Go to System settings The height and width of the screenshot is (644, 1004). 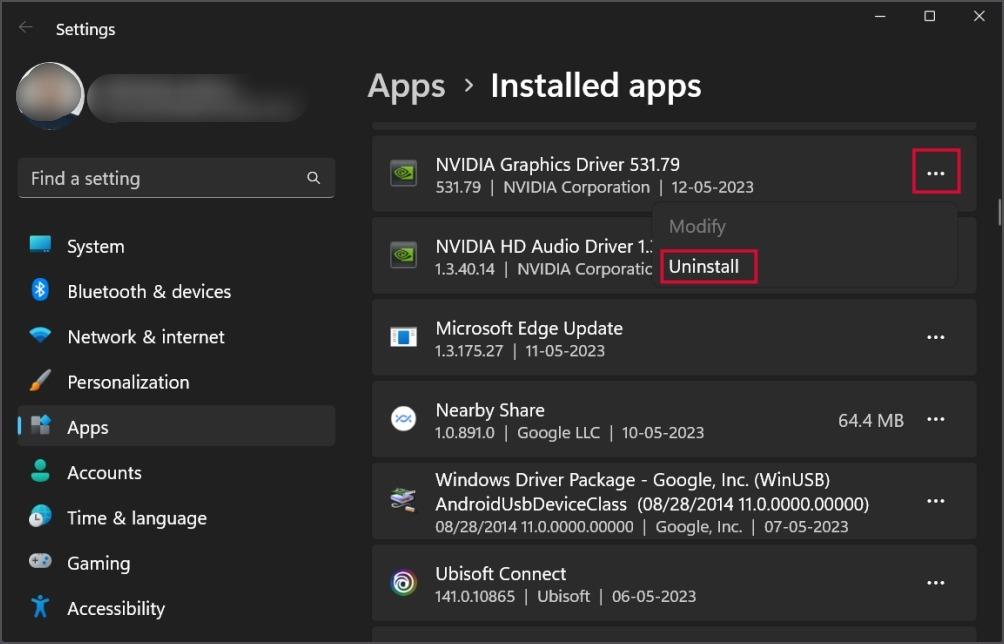(176, 246)
